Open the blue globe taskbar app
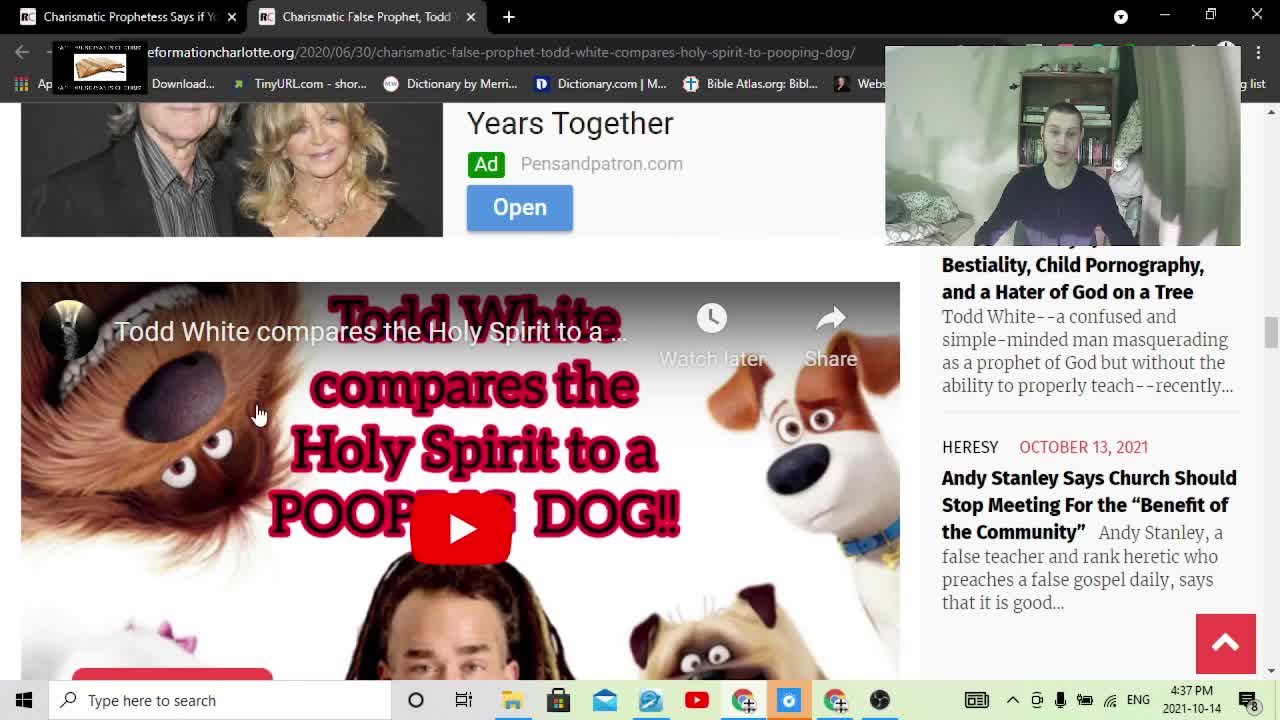Image resolution: width=1280 pixels, height=720 pixels. 651,700
